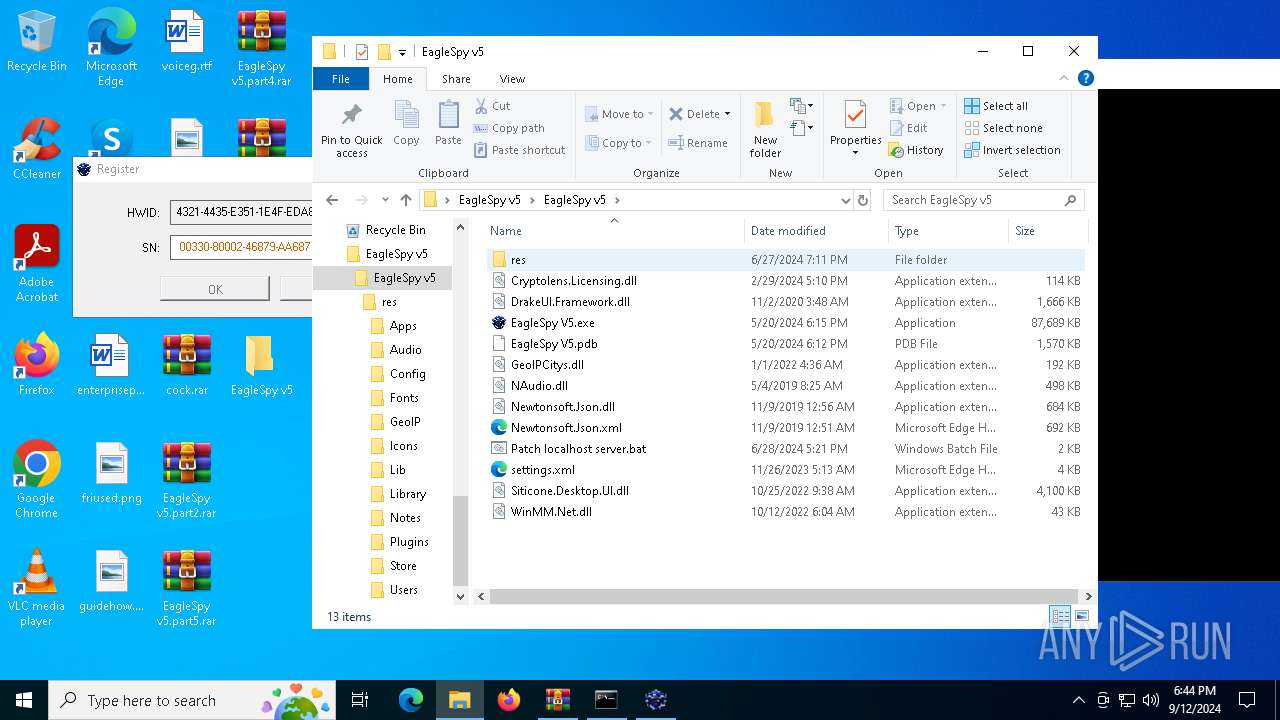Viewport: 1280px width, 720px height.
Task: Open the File tab
Action: 341,79
